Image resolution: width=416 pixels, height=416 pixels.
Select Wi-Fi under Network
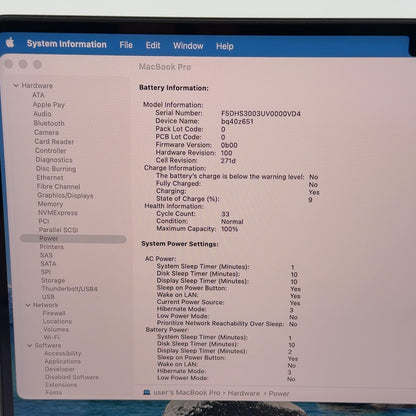click(x=51, y=337)
